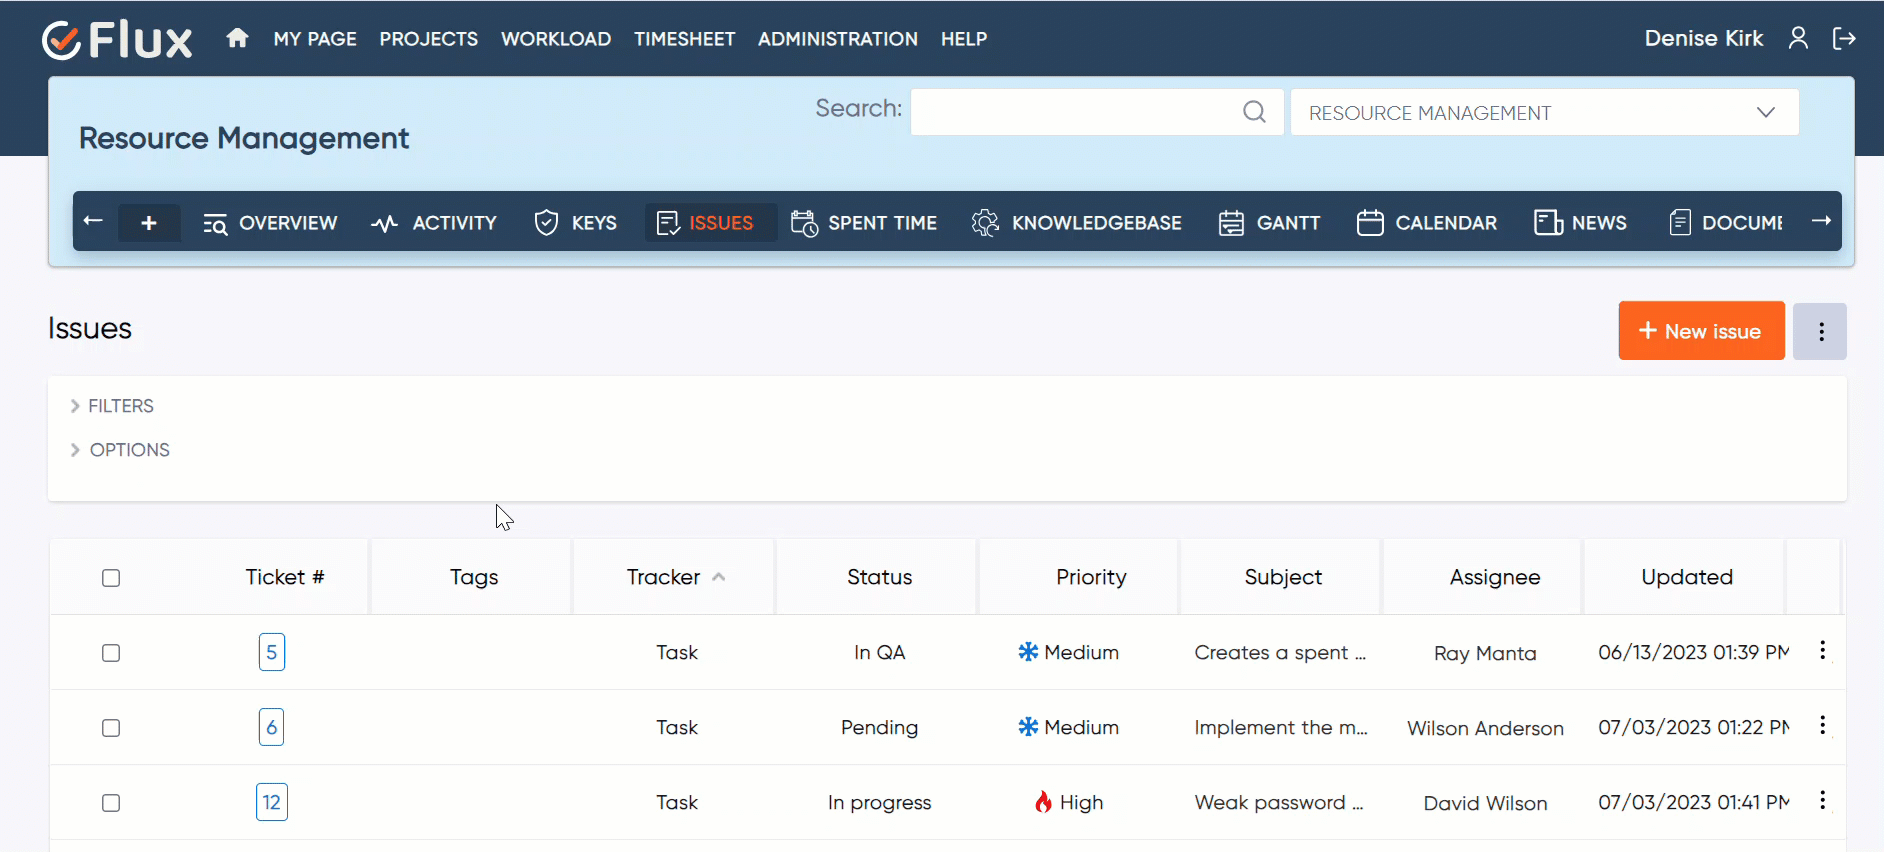The width and height of the screenshot is (1884, 852).
Task: Open row actions menu for ticket 5
Action: click(1822, 651)
